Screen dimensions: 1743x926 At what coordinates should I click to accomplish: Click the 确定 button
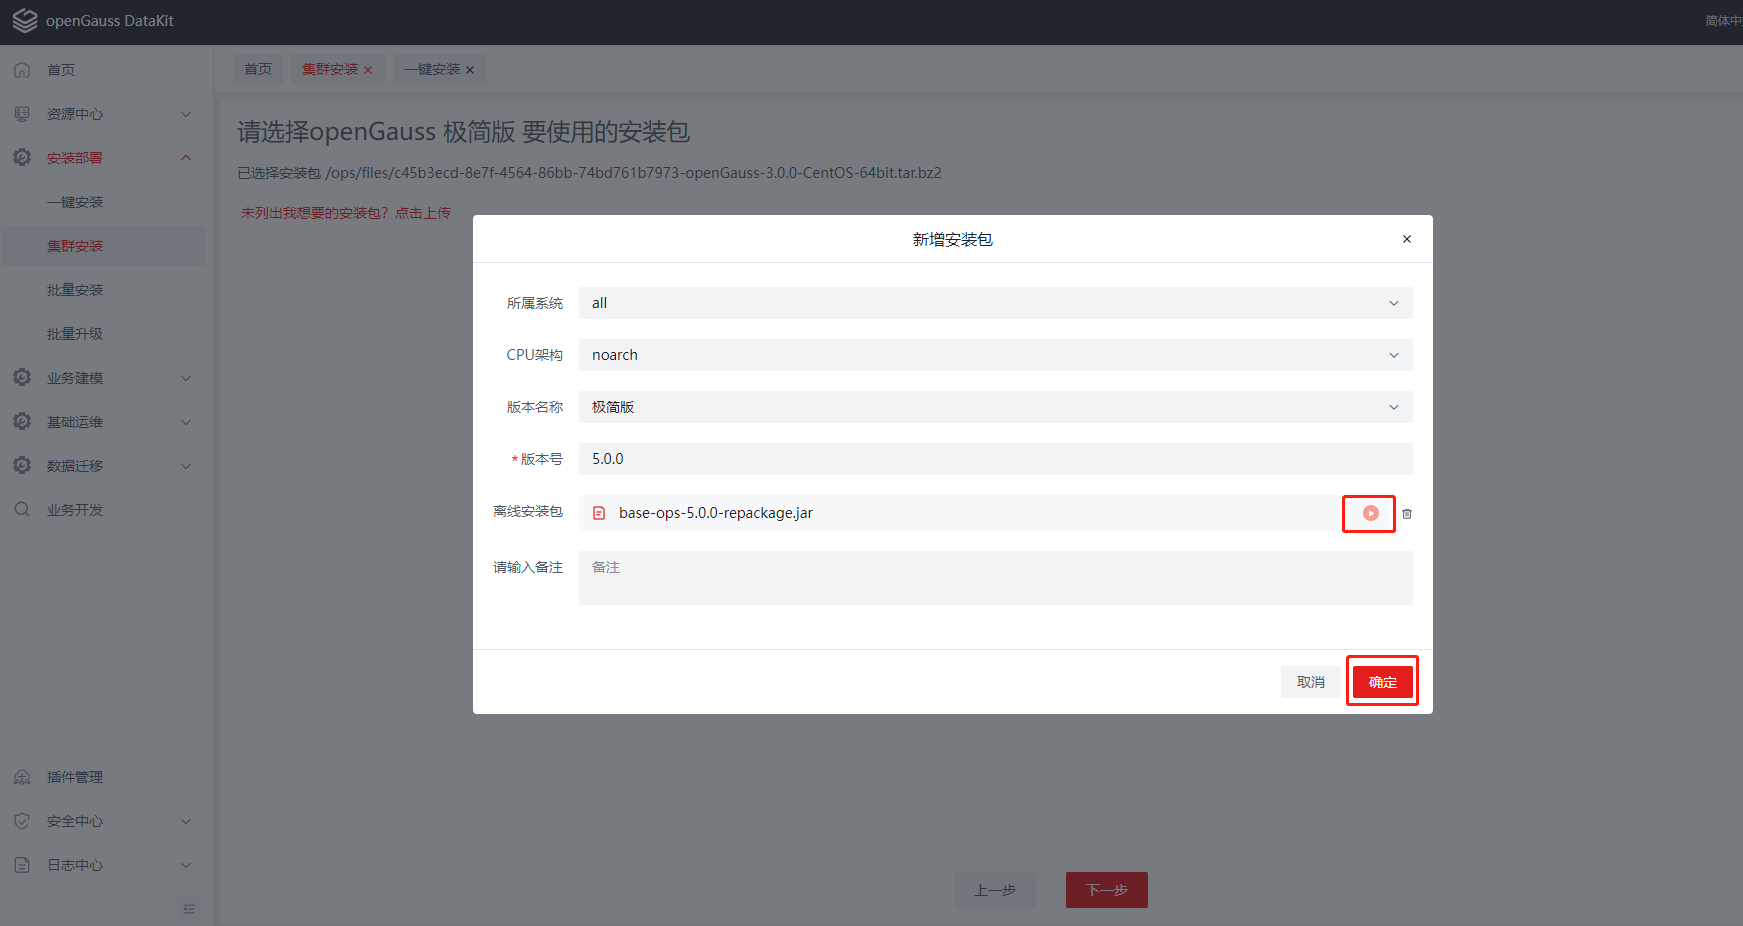tap(1382, 682)
